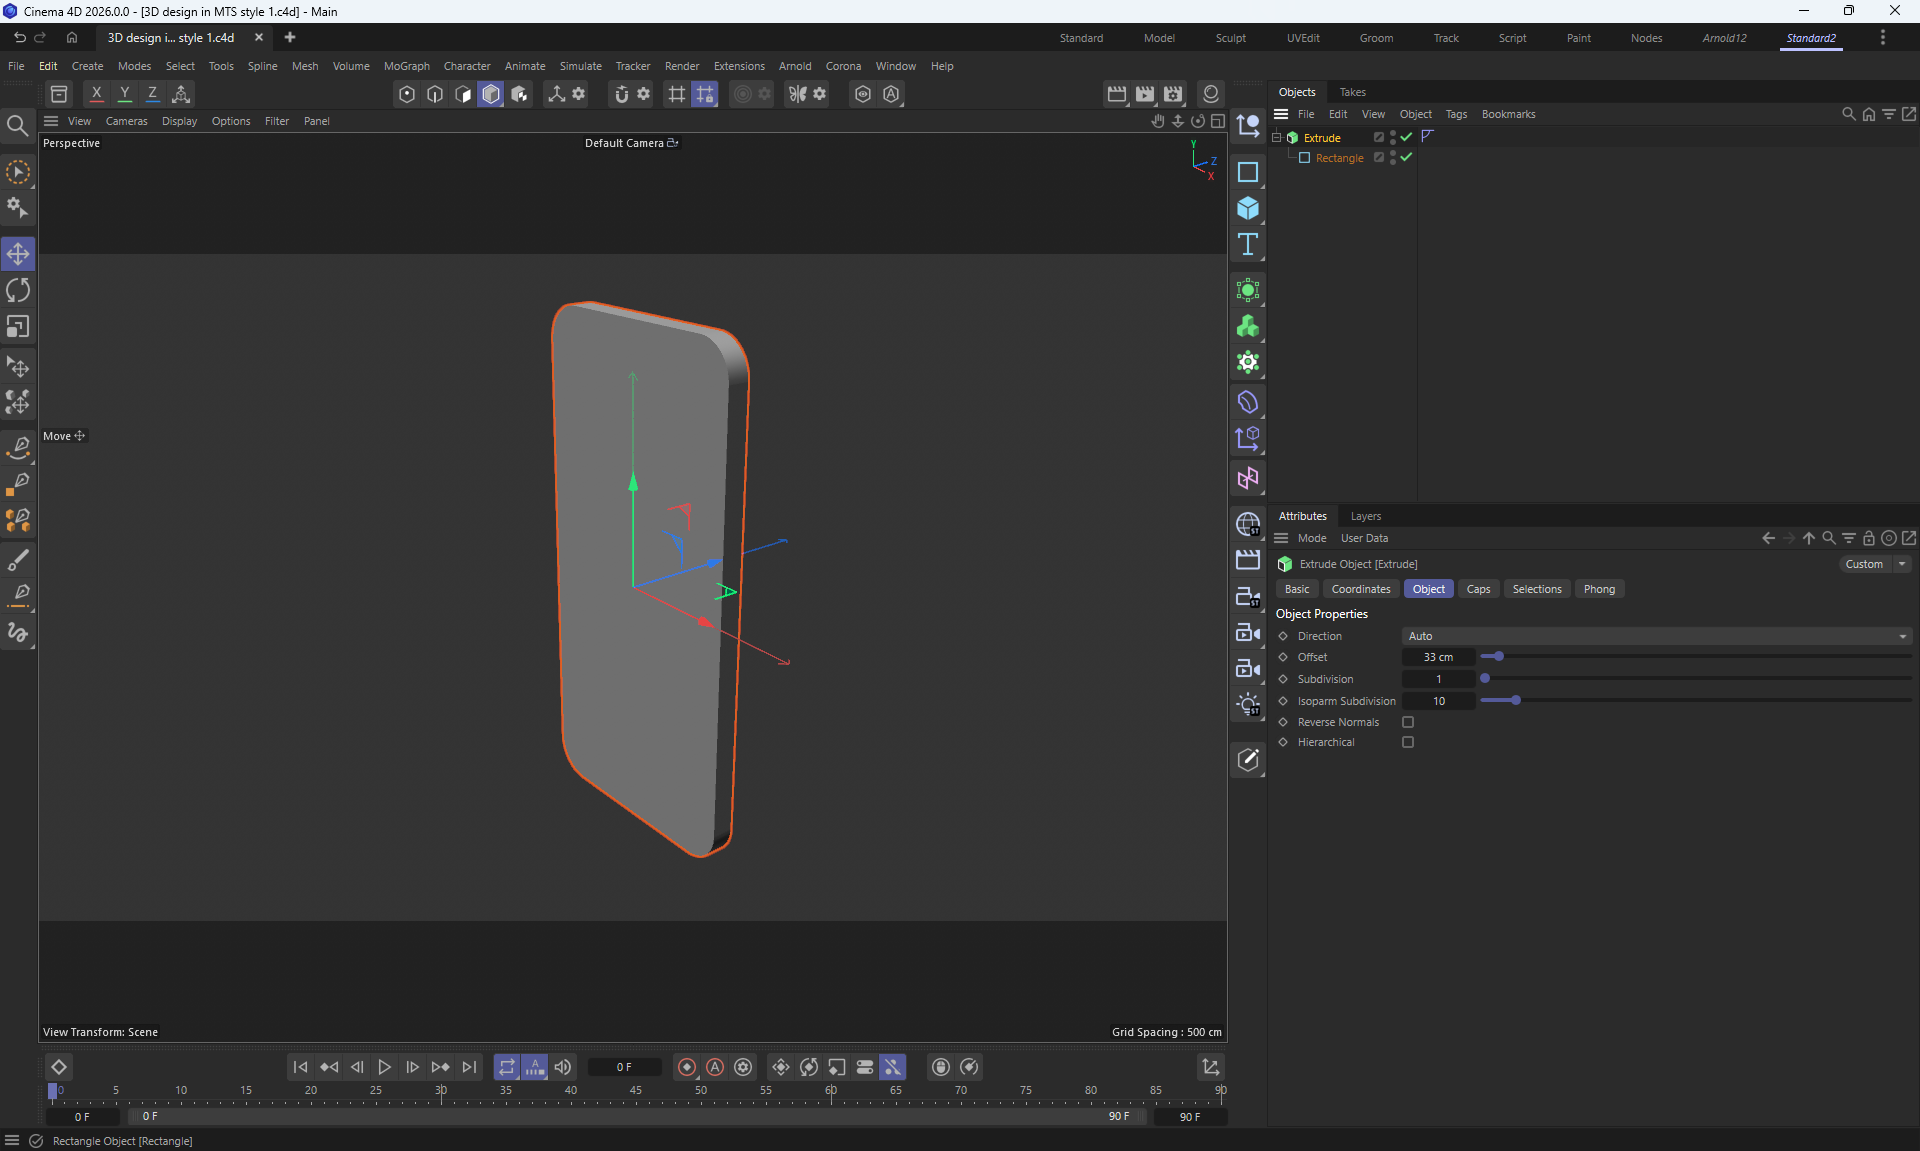
Task: Open the live search magnifier tool
Action: [x=17, y=126]
